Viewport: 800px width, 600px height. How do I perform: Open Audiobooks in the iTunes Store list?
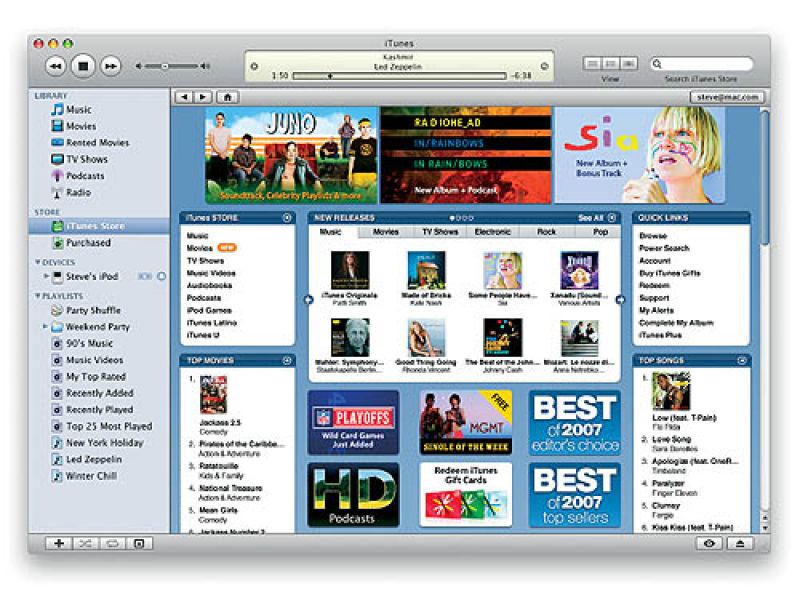click(209, 286)
